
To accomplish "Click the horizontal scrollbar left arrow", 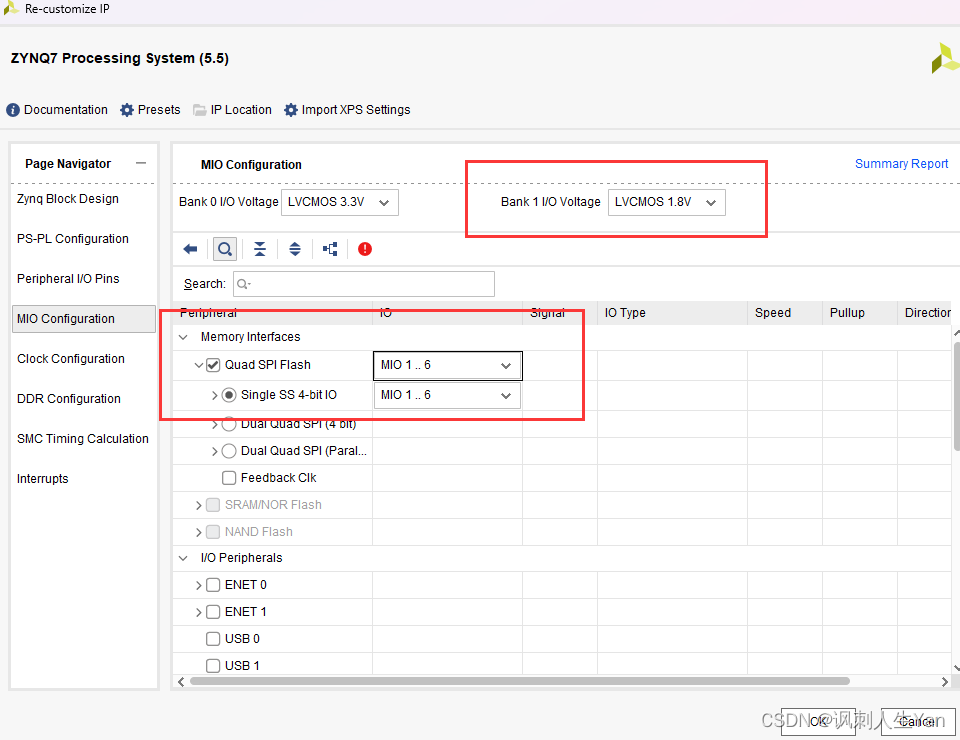I will [181, 681].
